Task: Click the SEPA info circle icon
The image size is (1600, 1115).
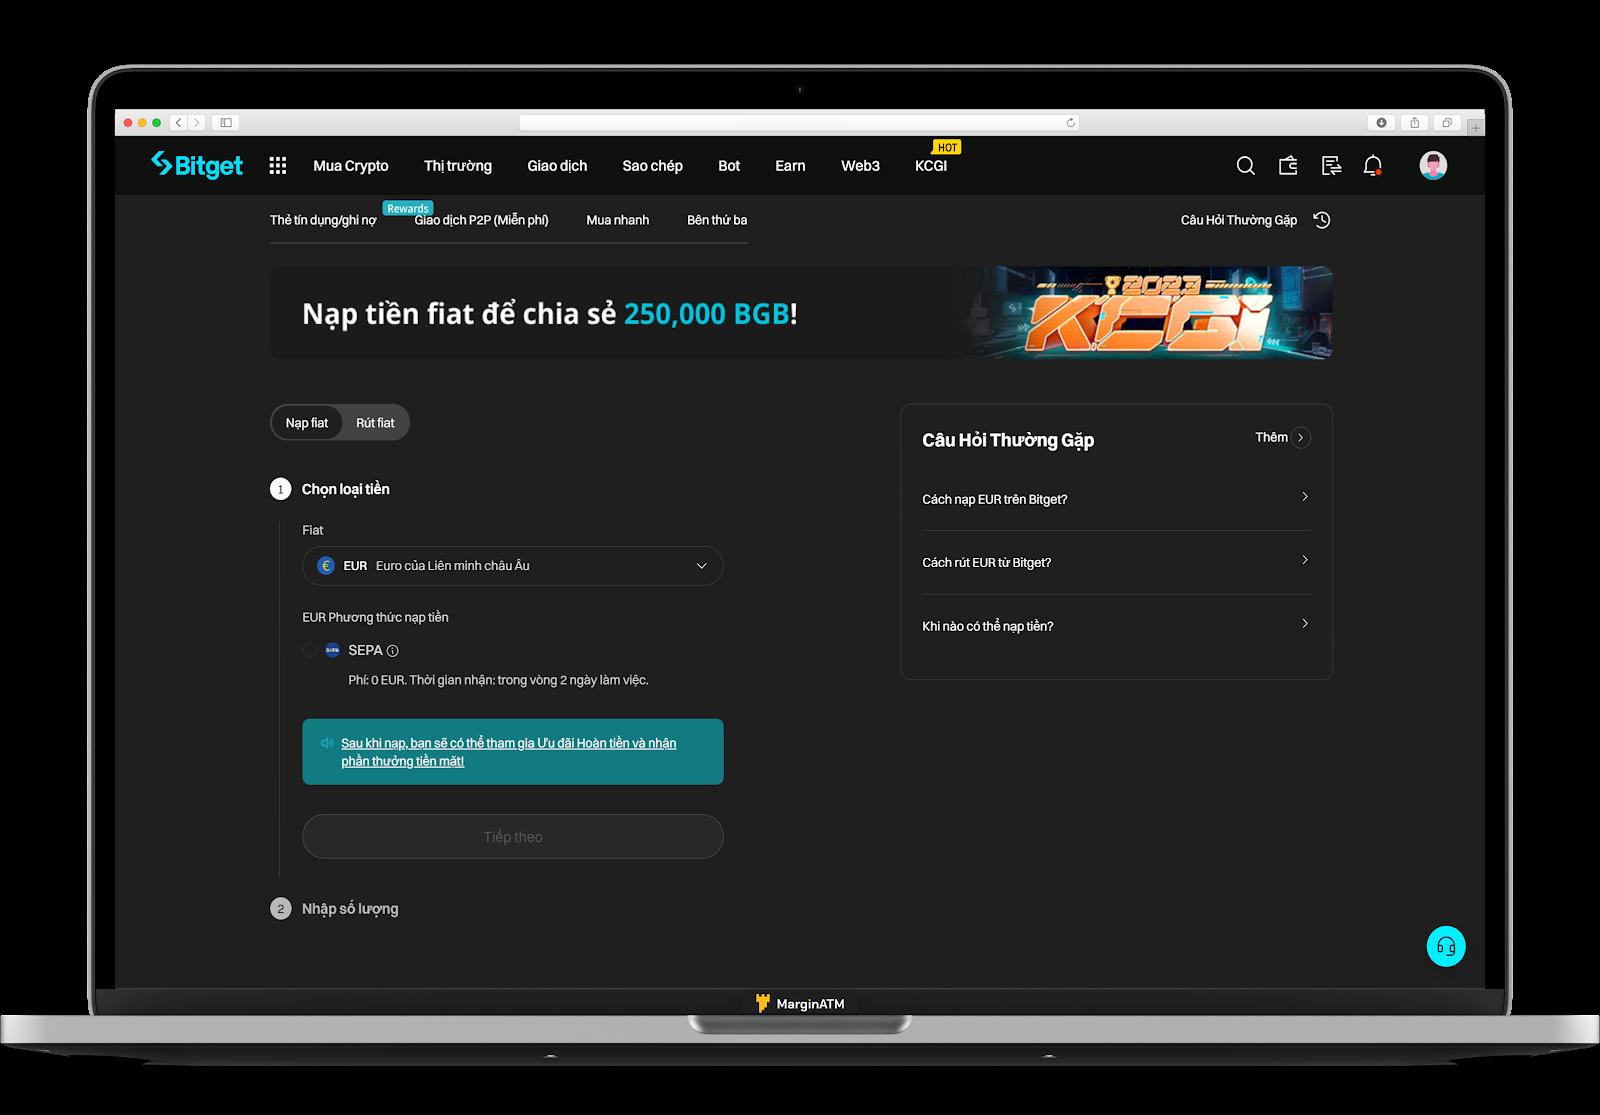Action: pyautogui.click(x=393, y=651)
